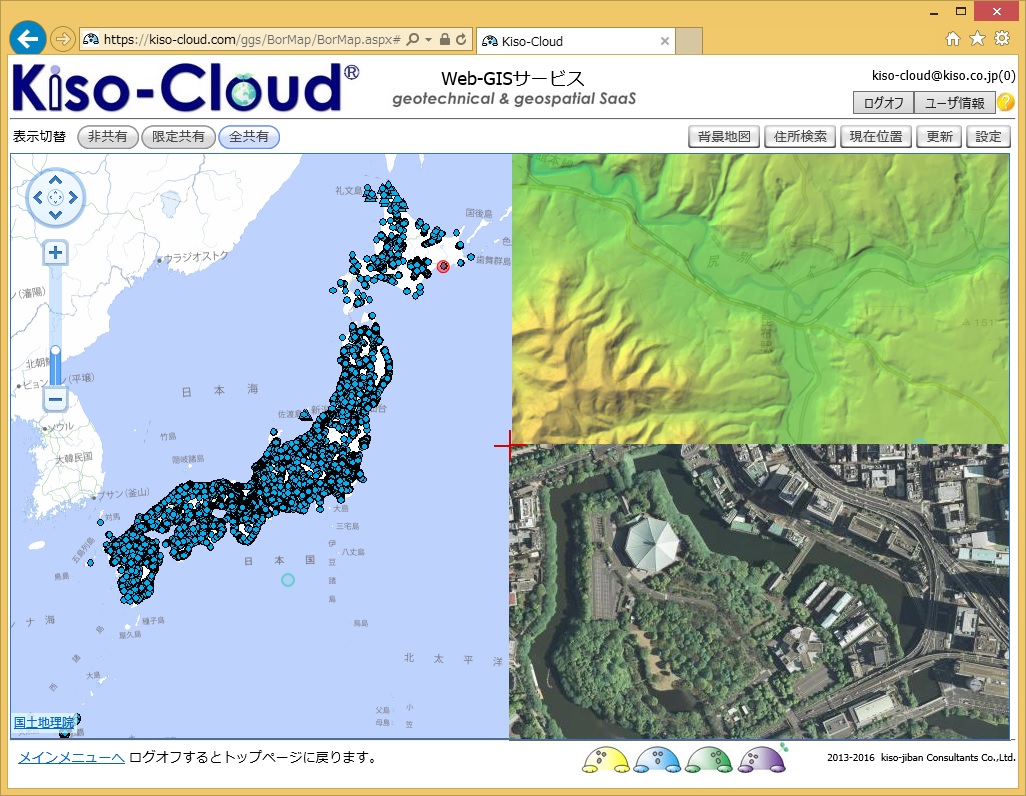Image resolution: width=1026 pixels, height=796 pixels.
Task: Minimize the browser window
Action: (934, 12)
